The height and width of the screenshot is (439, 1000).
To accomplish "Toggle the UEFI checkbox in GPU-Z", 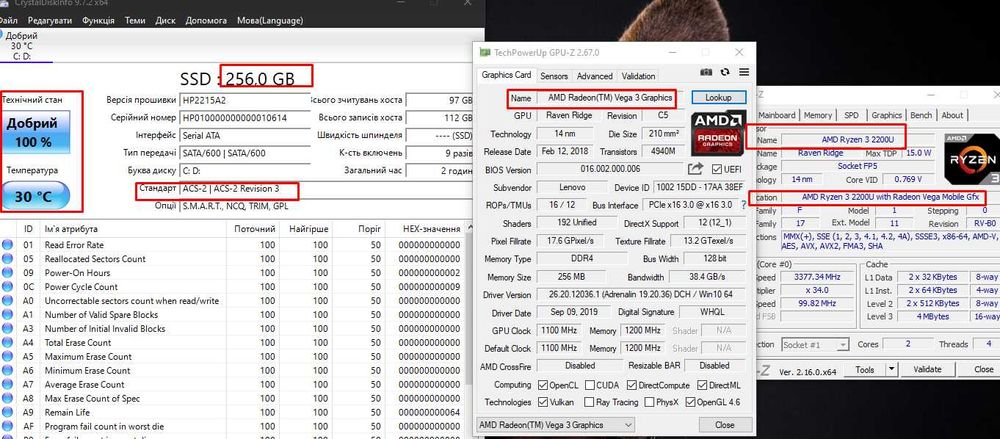I will click(x=717, y=169).
